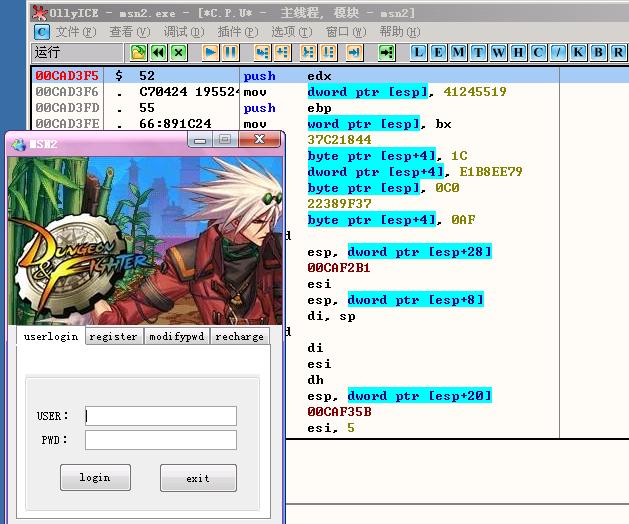Click the operand dword ptr [esp+28]
The height and width of the screenshot is (524, 629).
click(x=420, y=252)
